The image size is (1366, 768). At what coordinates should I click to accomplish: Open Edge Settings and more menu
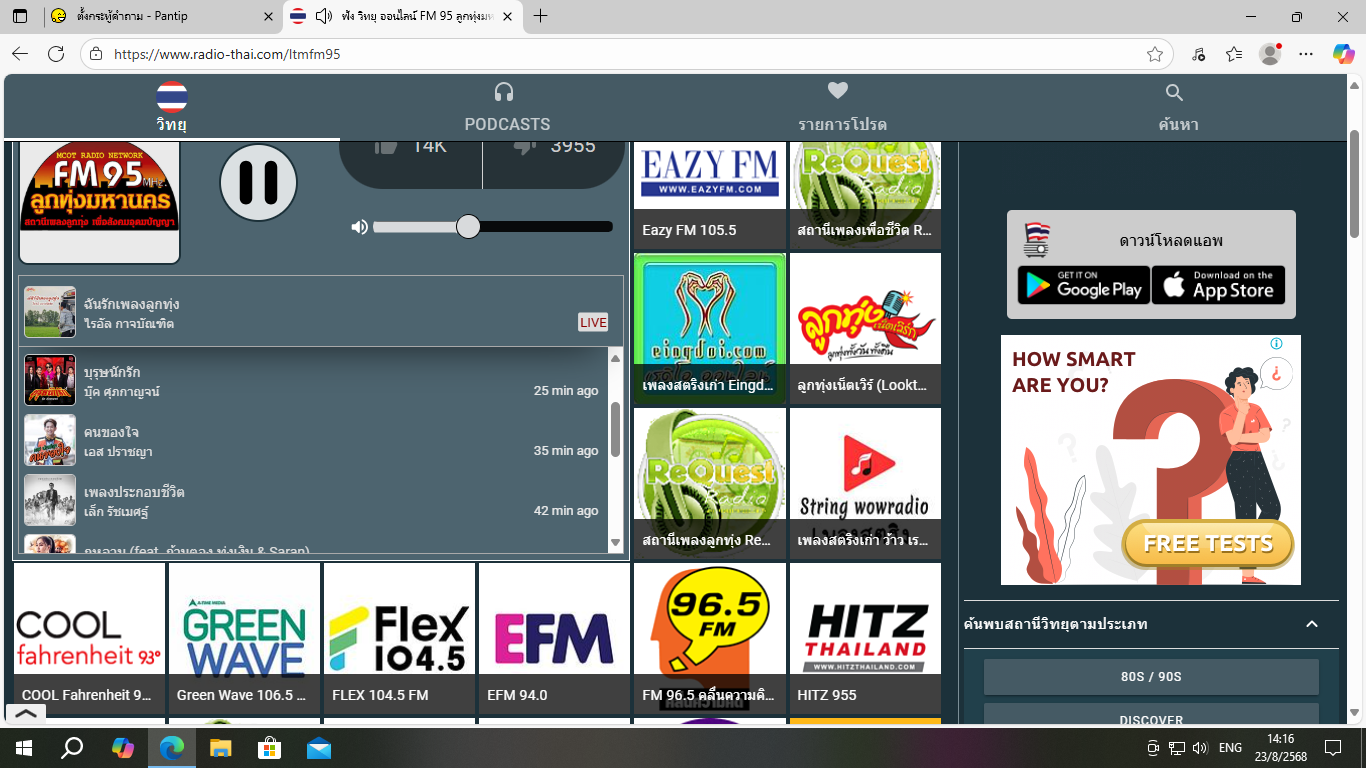1306,54
